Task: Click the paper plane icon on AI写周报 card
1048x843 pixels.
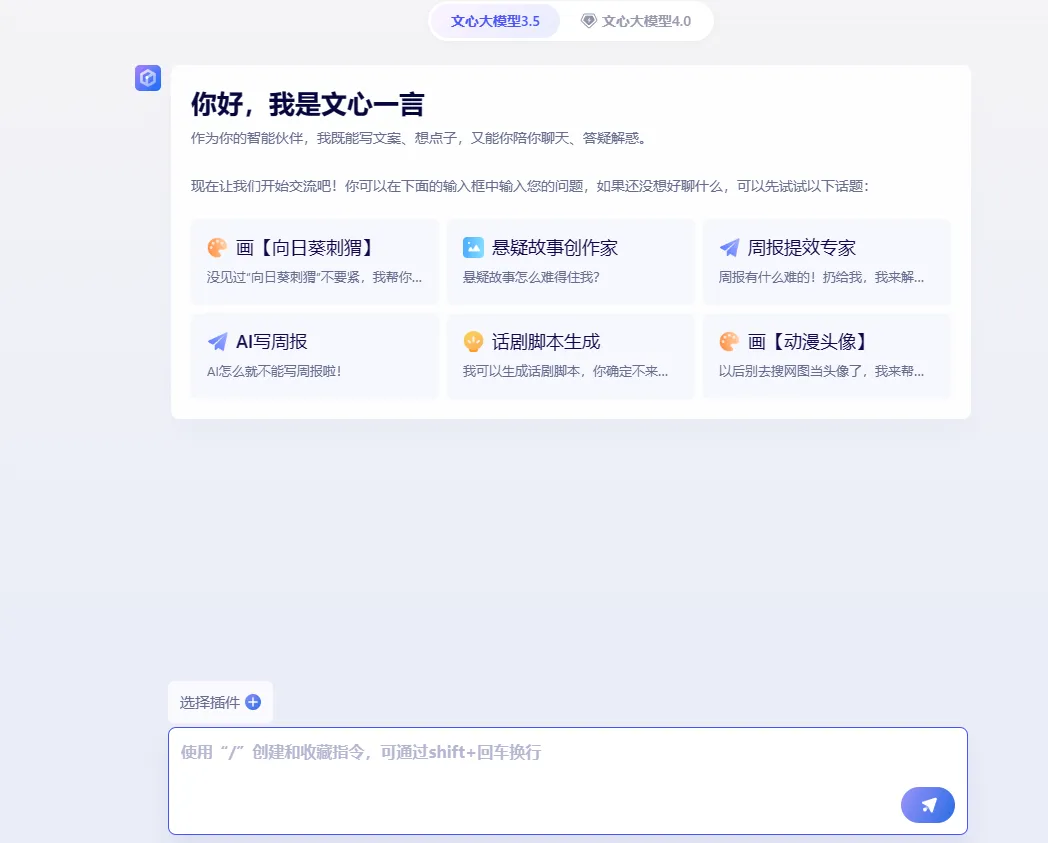Action: click(x=216, y=341)
